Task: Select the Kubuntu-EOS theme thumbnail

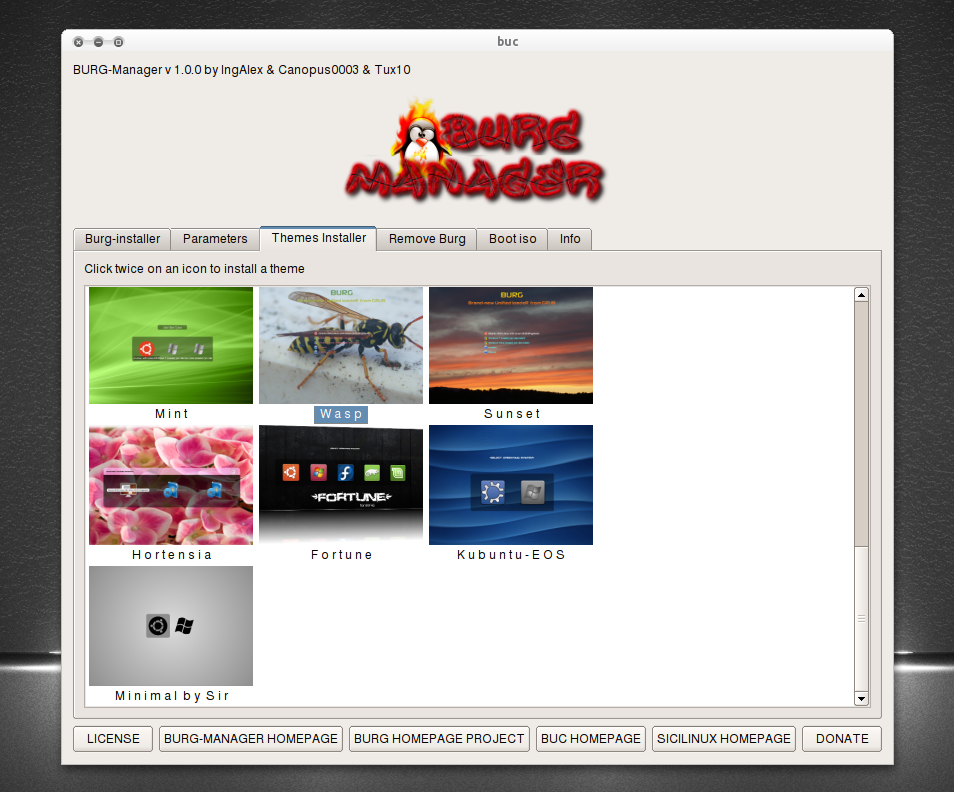Action: [511, 485]
